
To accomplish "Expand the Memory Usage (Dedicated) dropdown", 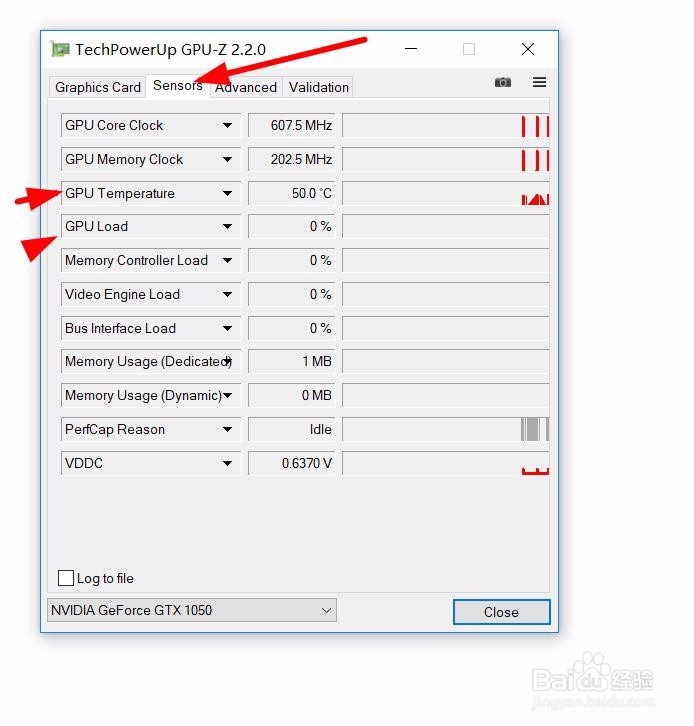I will tap(228, 361).
